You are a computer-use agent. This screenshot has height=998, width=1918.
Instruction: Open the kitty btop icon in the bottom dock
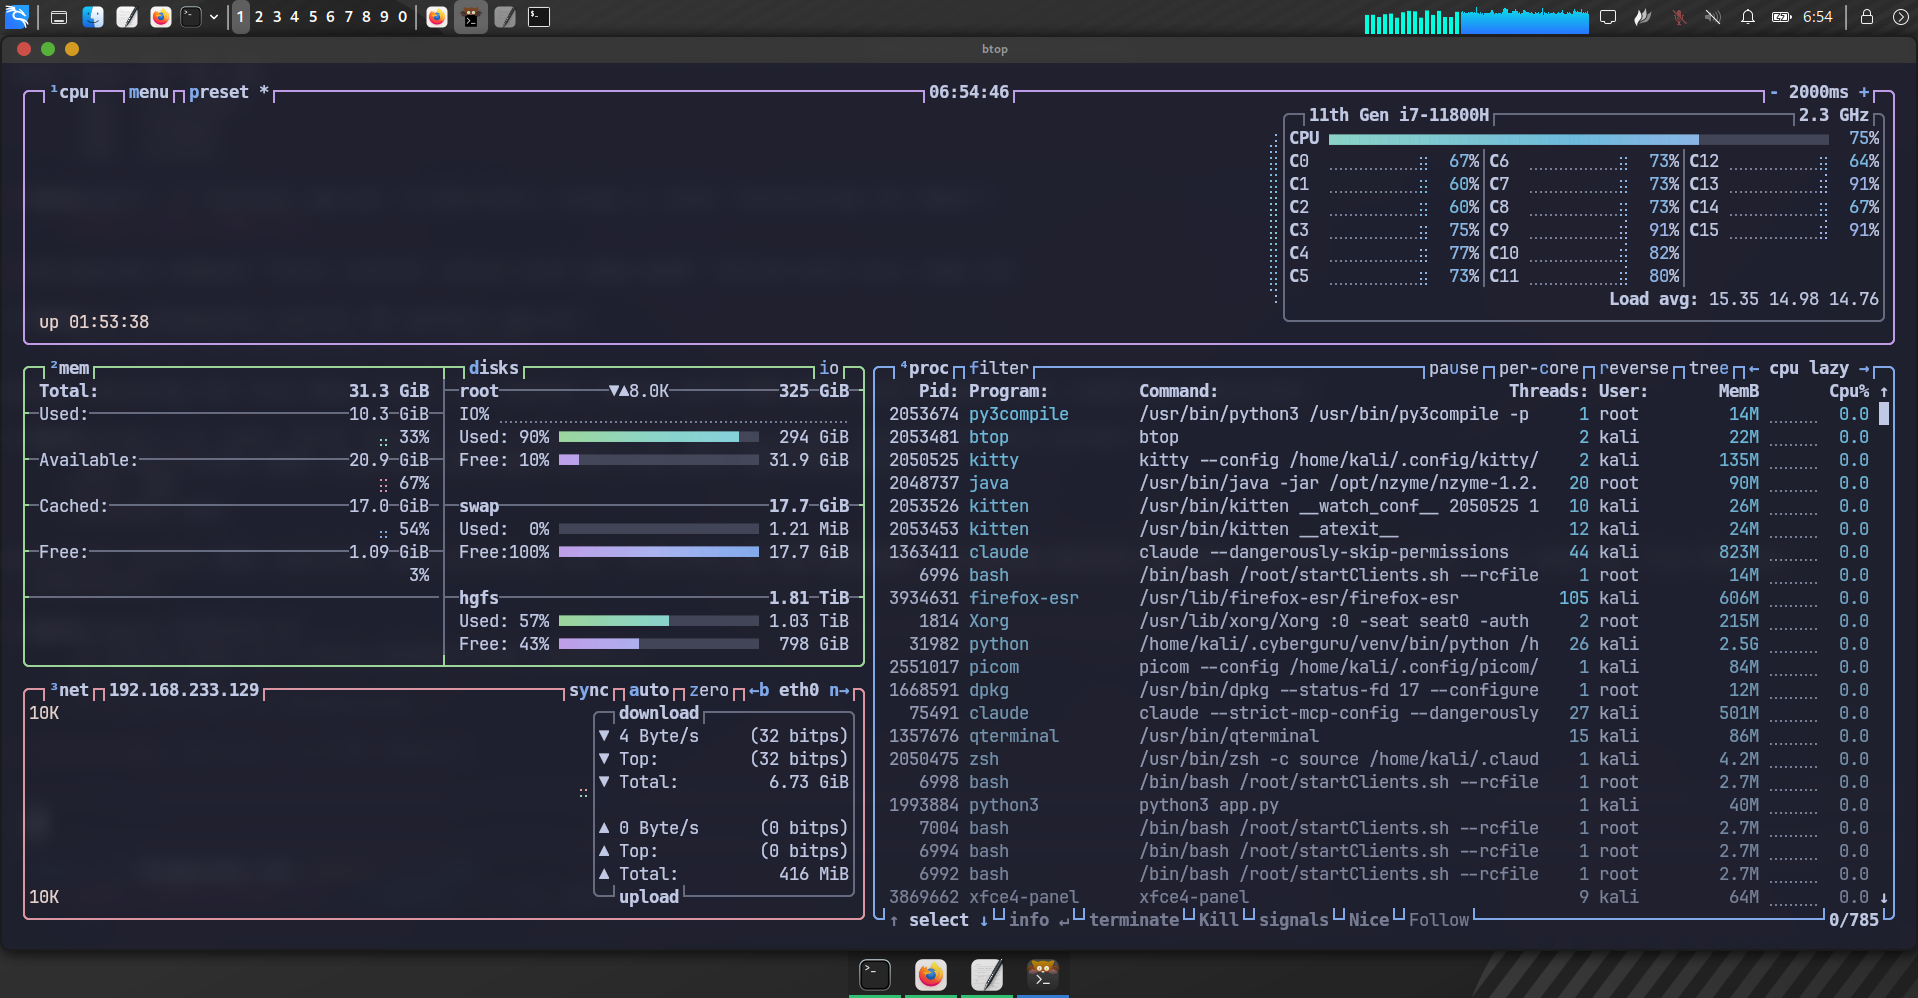pos(1043,974)
